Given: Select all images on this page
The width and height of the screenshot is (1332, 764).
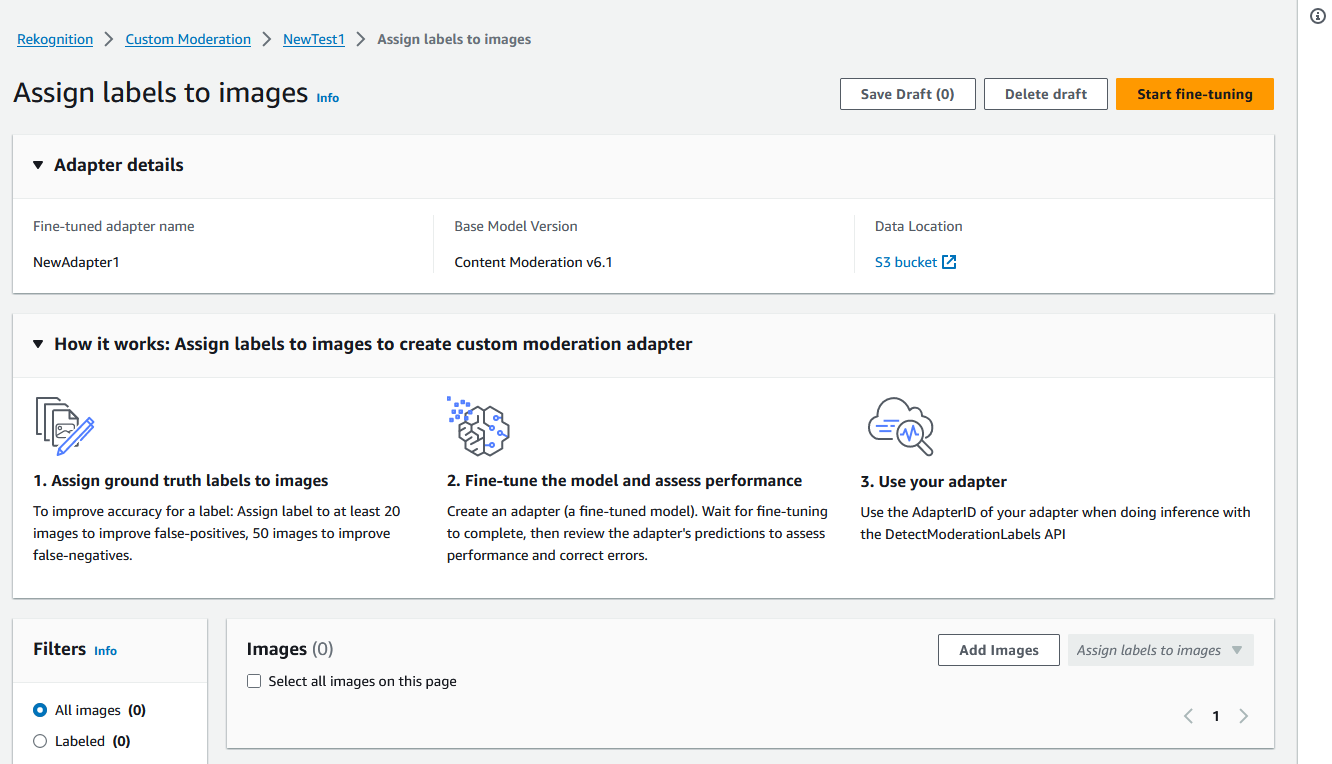Looking at the screenshot, I should [254, 680].
